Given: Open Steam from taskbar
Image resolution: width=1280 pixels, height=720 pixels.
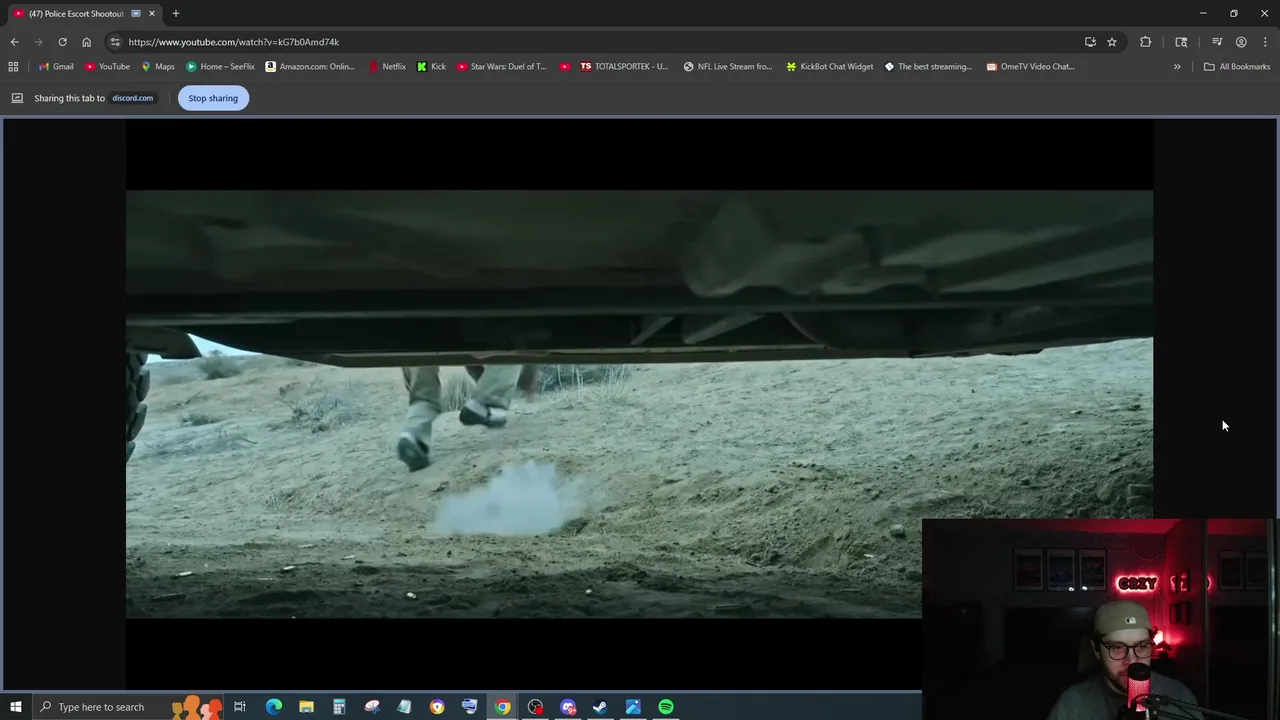Looking at the screenshot, I should click(x=600, y=707).
